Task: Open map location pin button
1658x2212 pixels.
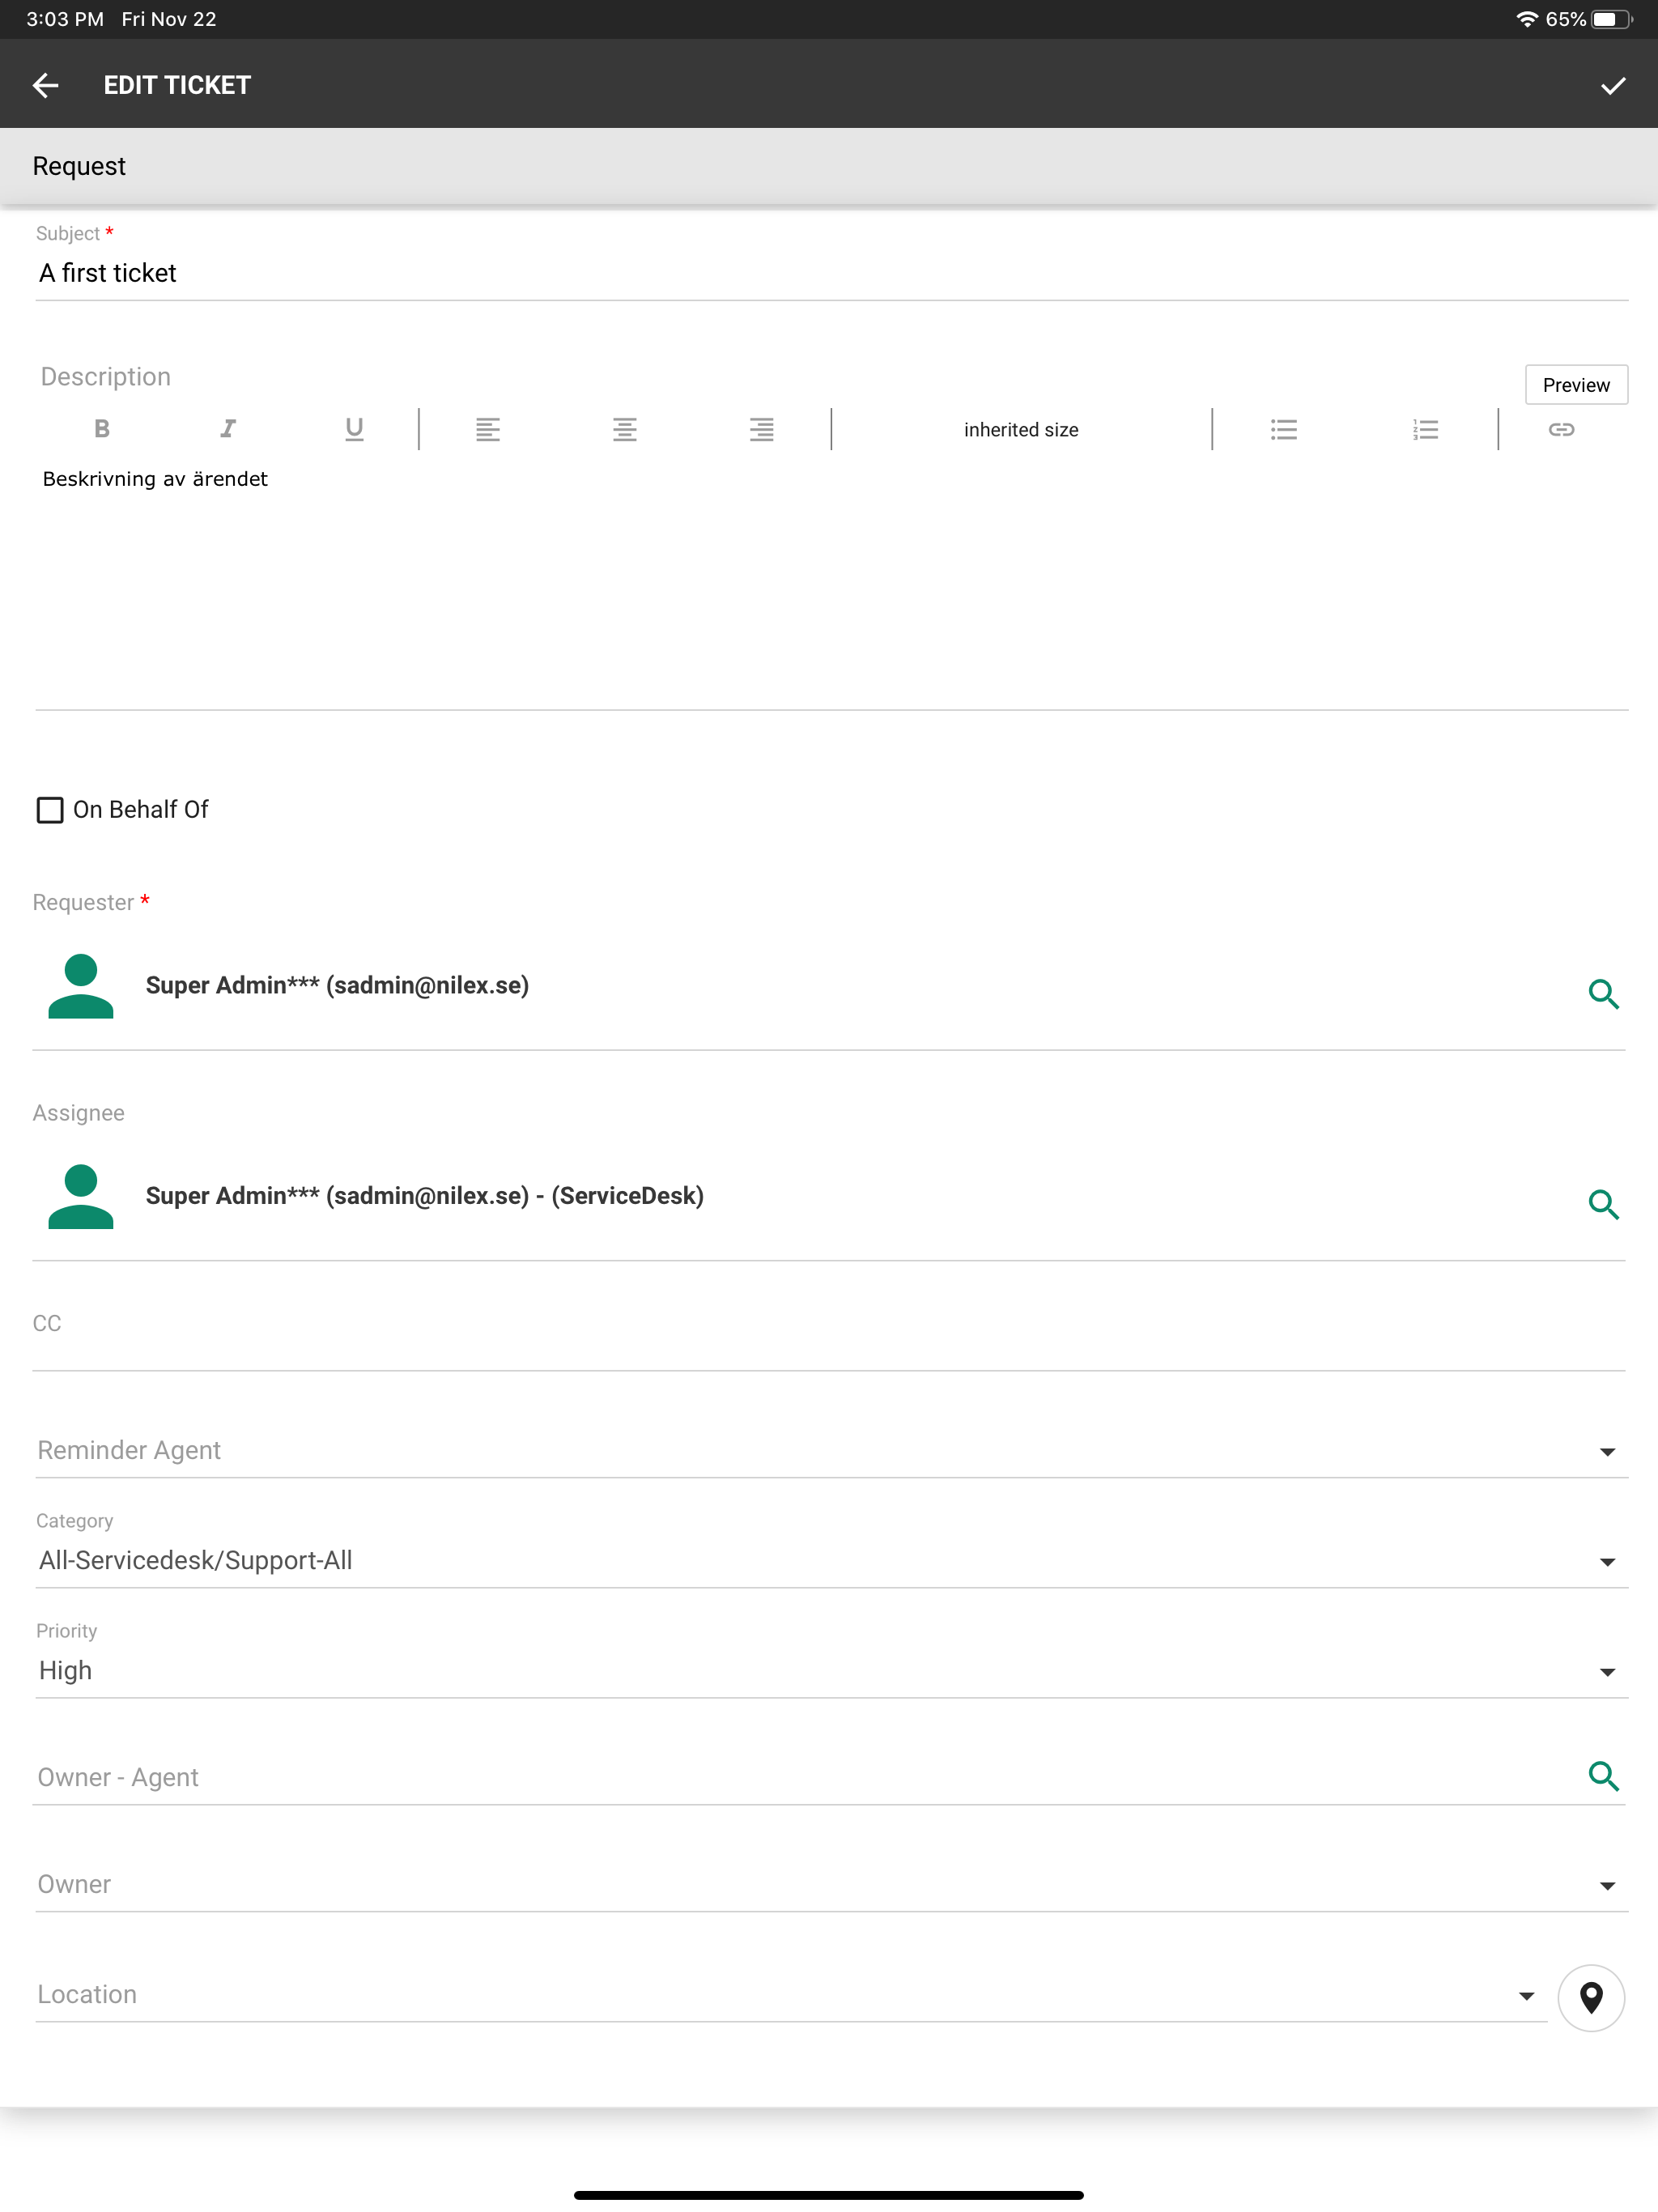Action: [x=1591, y=1997]
